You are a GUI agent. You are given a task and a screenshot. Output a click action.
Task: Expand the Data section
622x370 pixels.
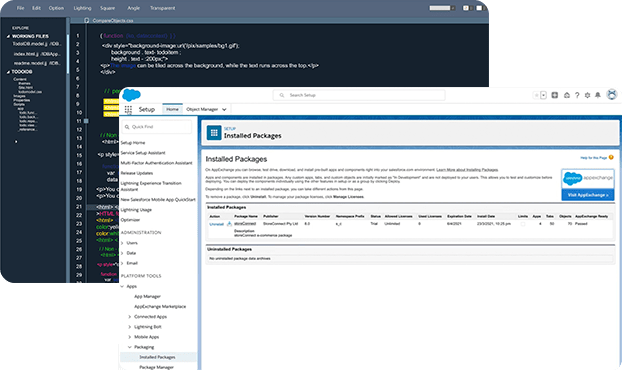click(122, 253)
